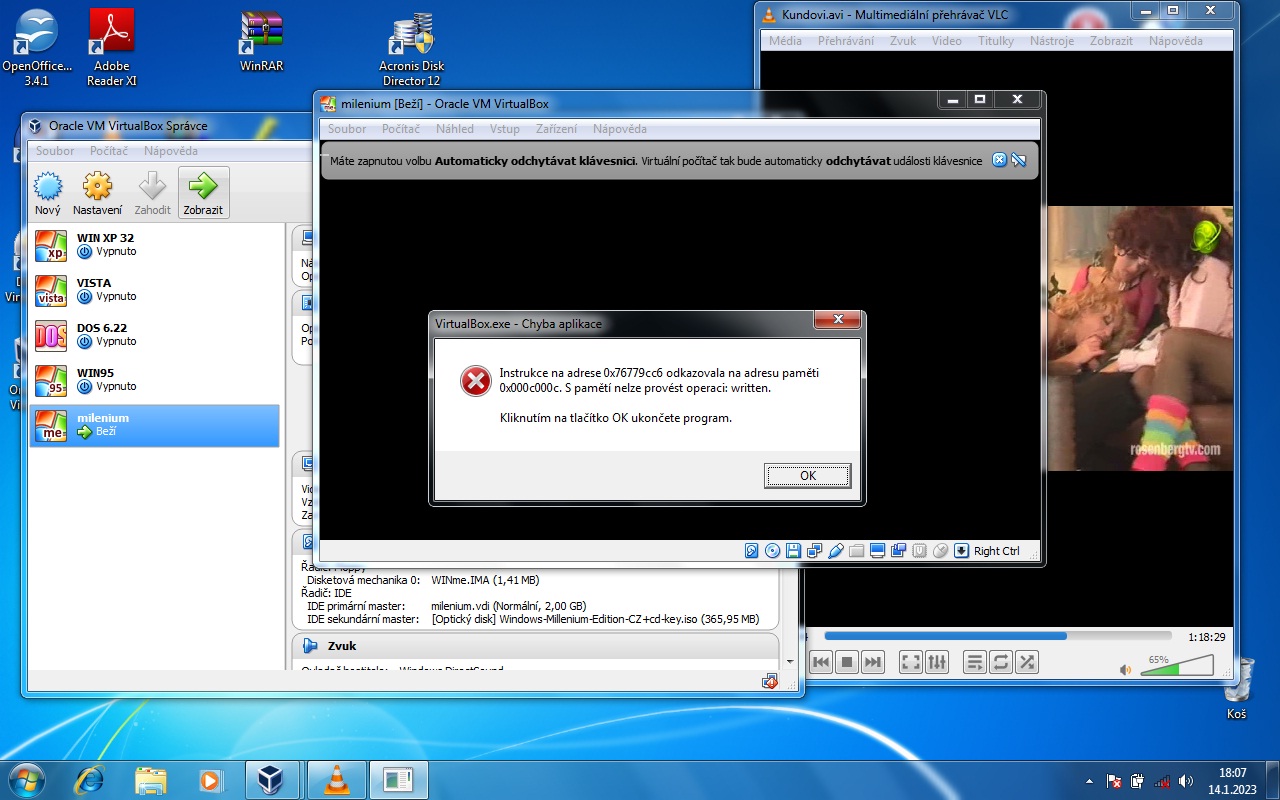Viewport: 1280px width, 800px height.
Task: Click shared folders icon in VM status bar
Action: click(857, 551)
